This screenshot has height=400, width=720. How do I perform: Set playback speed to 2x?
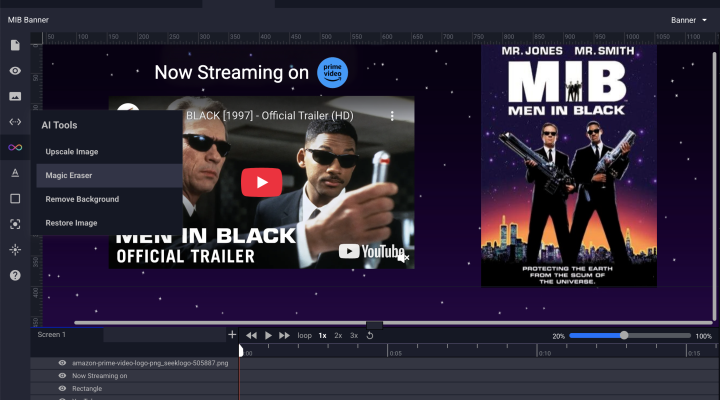point(338,336)
